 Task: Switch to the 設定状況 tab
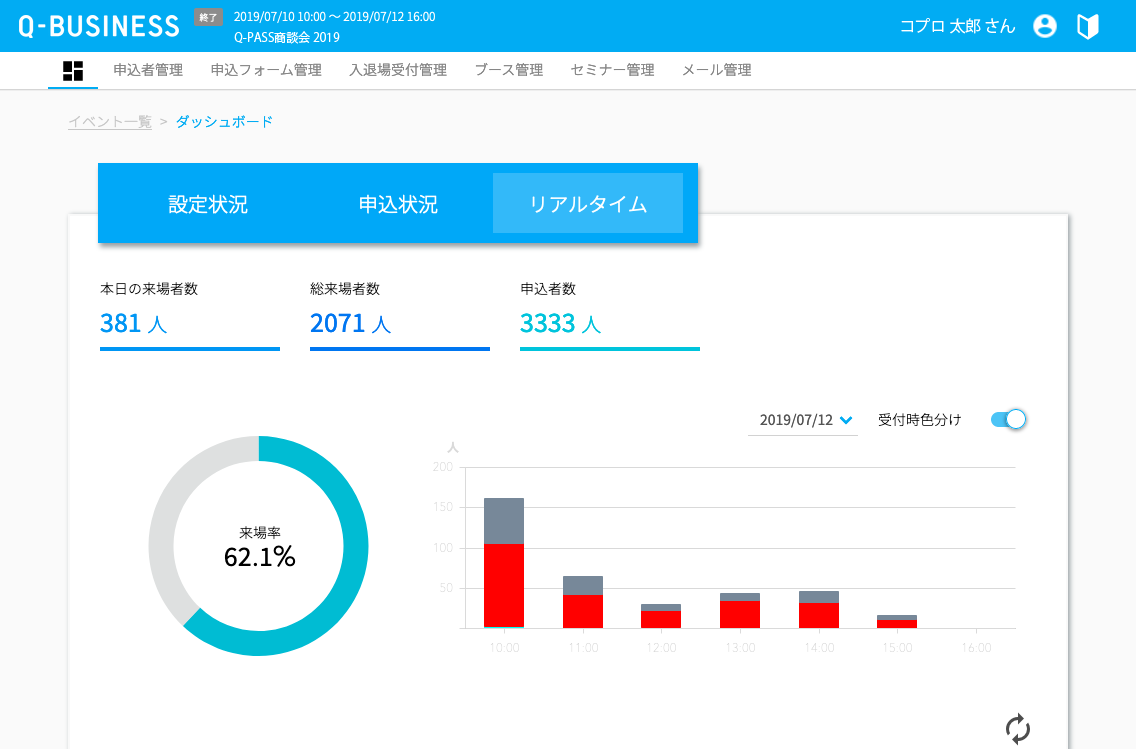coord(208,204)
